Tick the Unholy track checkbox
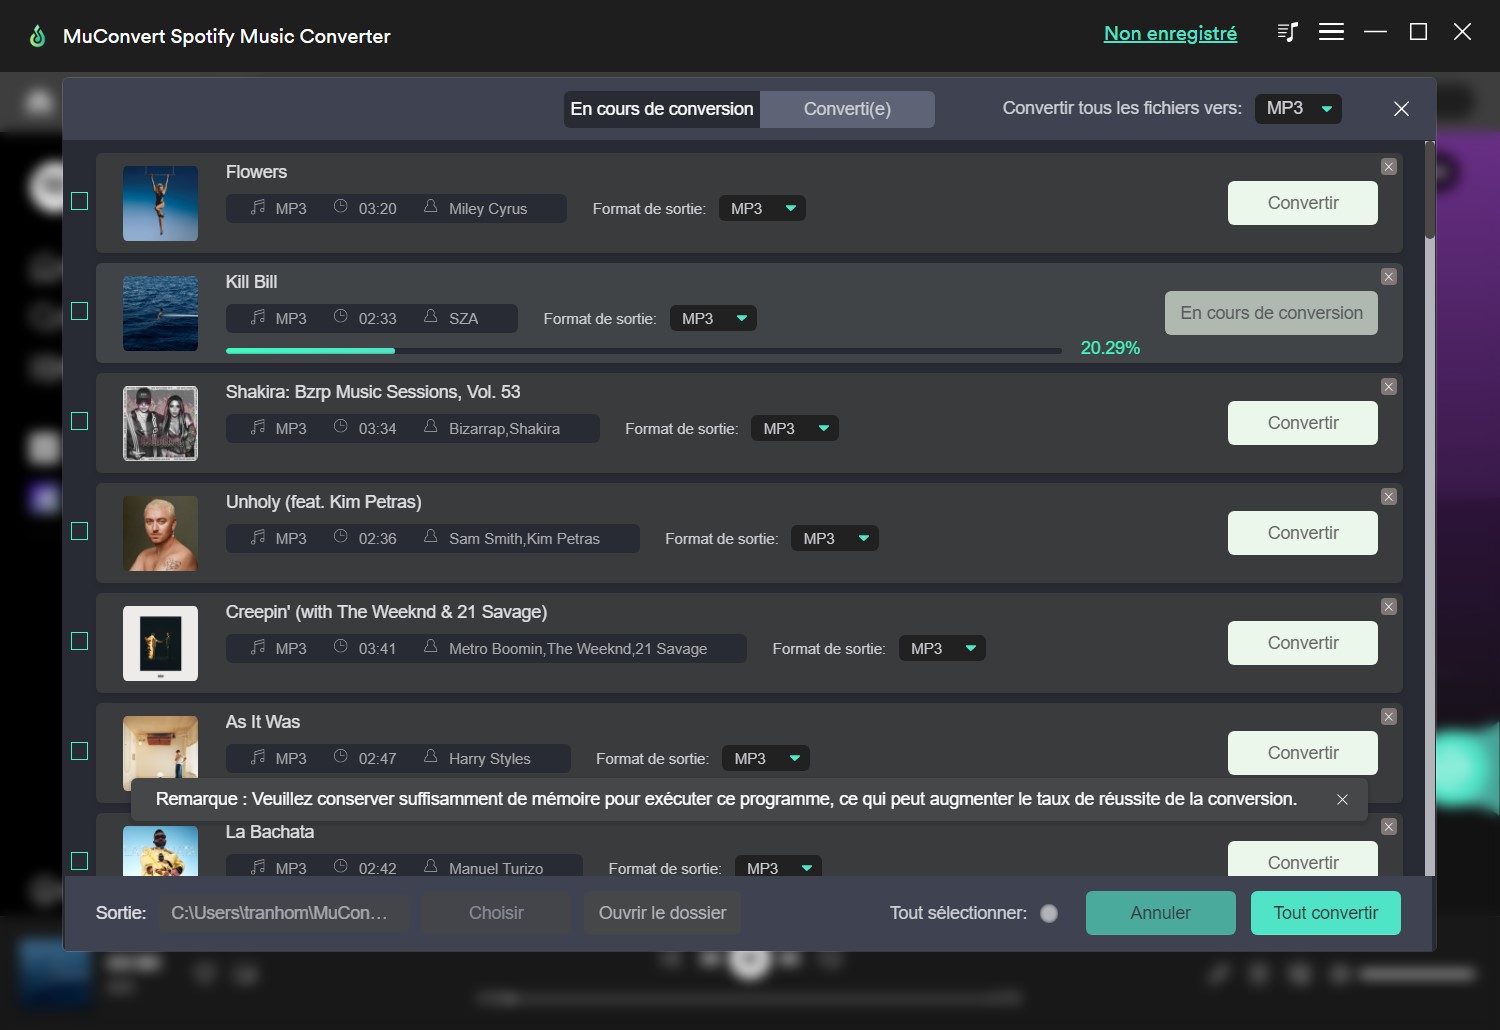1500x1030 pixels. point(80,531)
